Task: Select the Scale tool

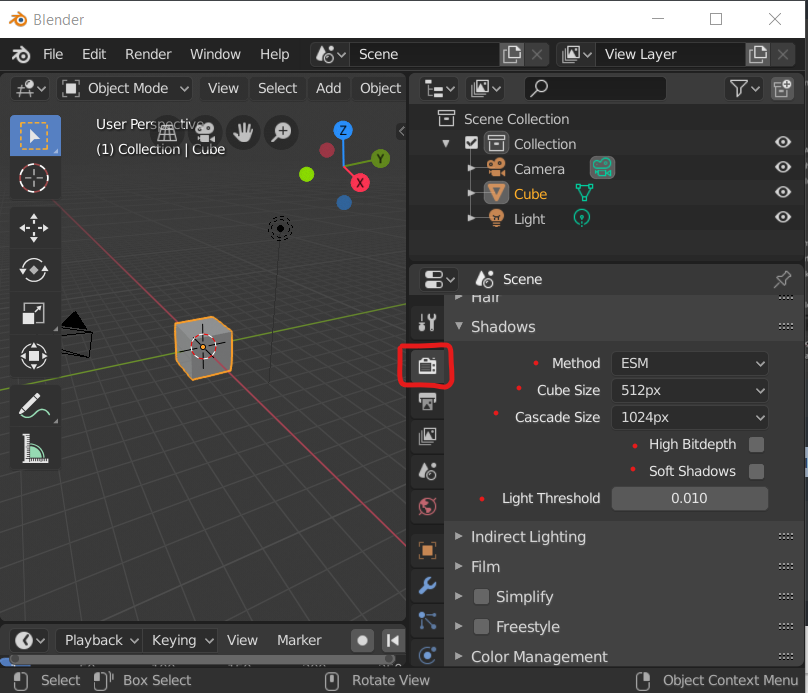Action: point(34,313)
